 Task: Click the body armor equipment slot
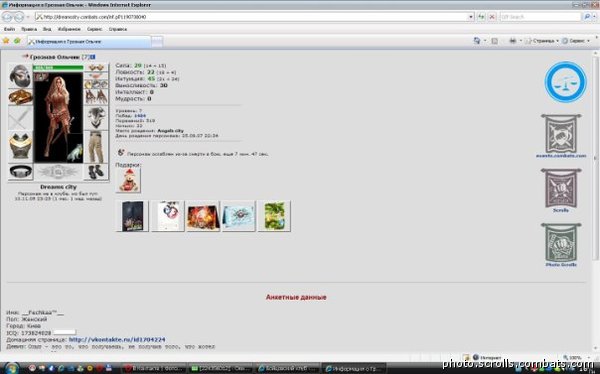pyautogui.click(x=20, y=146)
